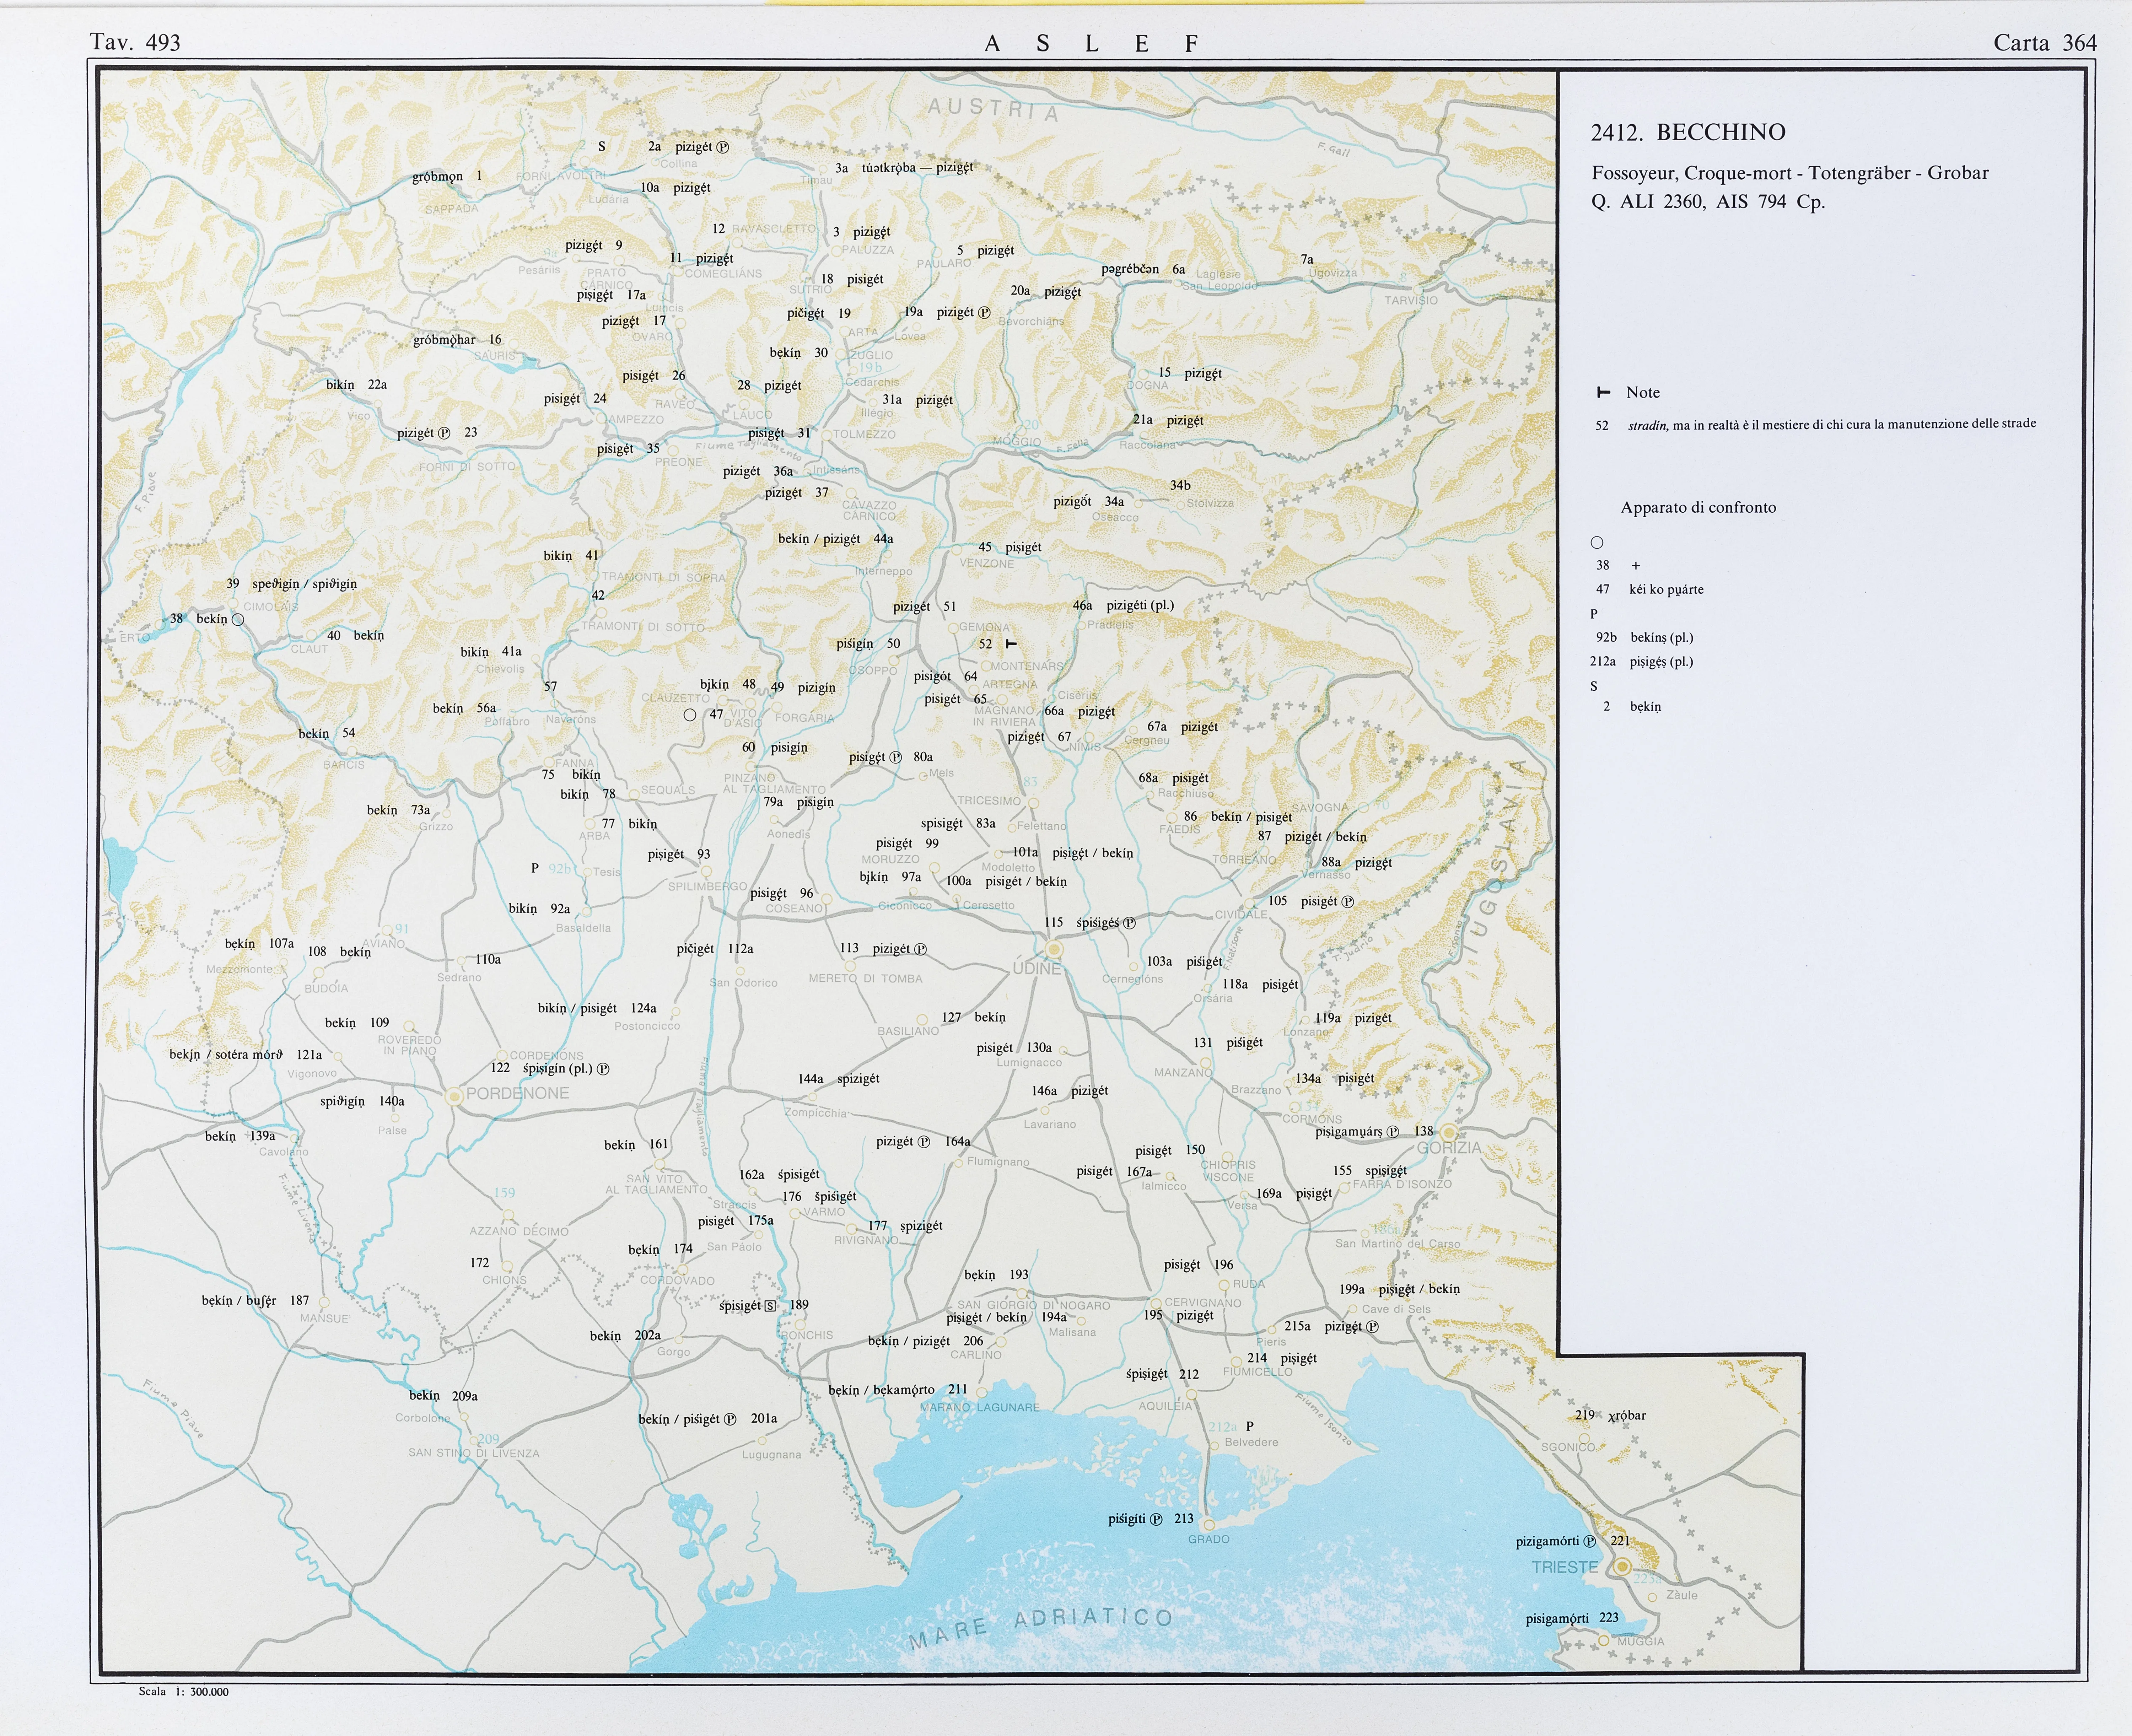This screenshot has width=2132, height=1736.
Task: Click the Pordenone city marker circle
Action: pos(454,1096)
